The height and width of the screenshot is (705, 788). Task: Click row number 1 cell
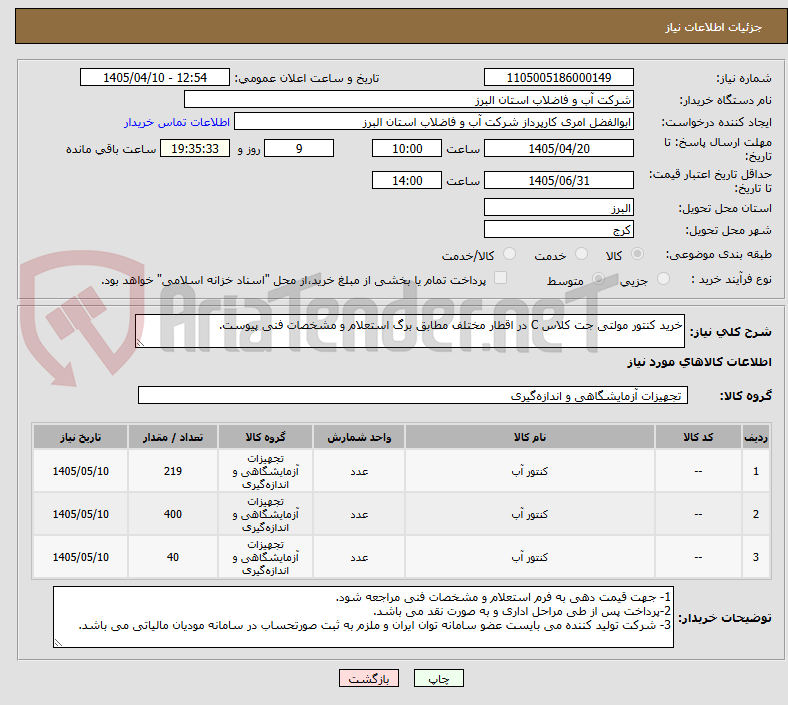pyautogui.click(x=755, y=471)
